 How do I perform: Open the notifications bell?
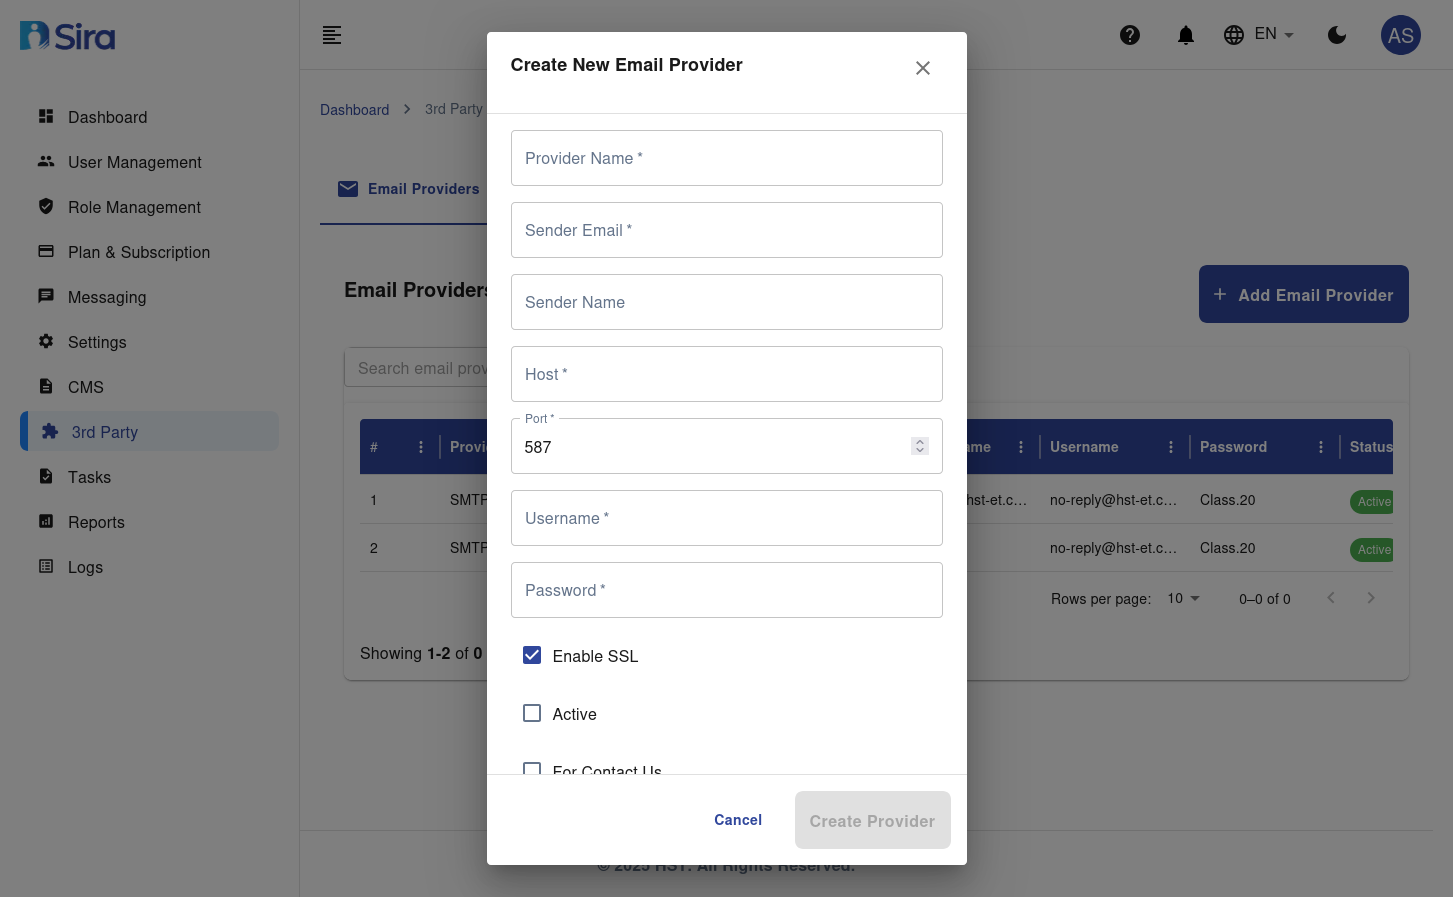point(1185,34)
